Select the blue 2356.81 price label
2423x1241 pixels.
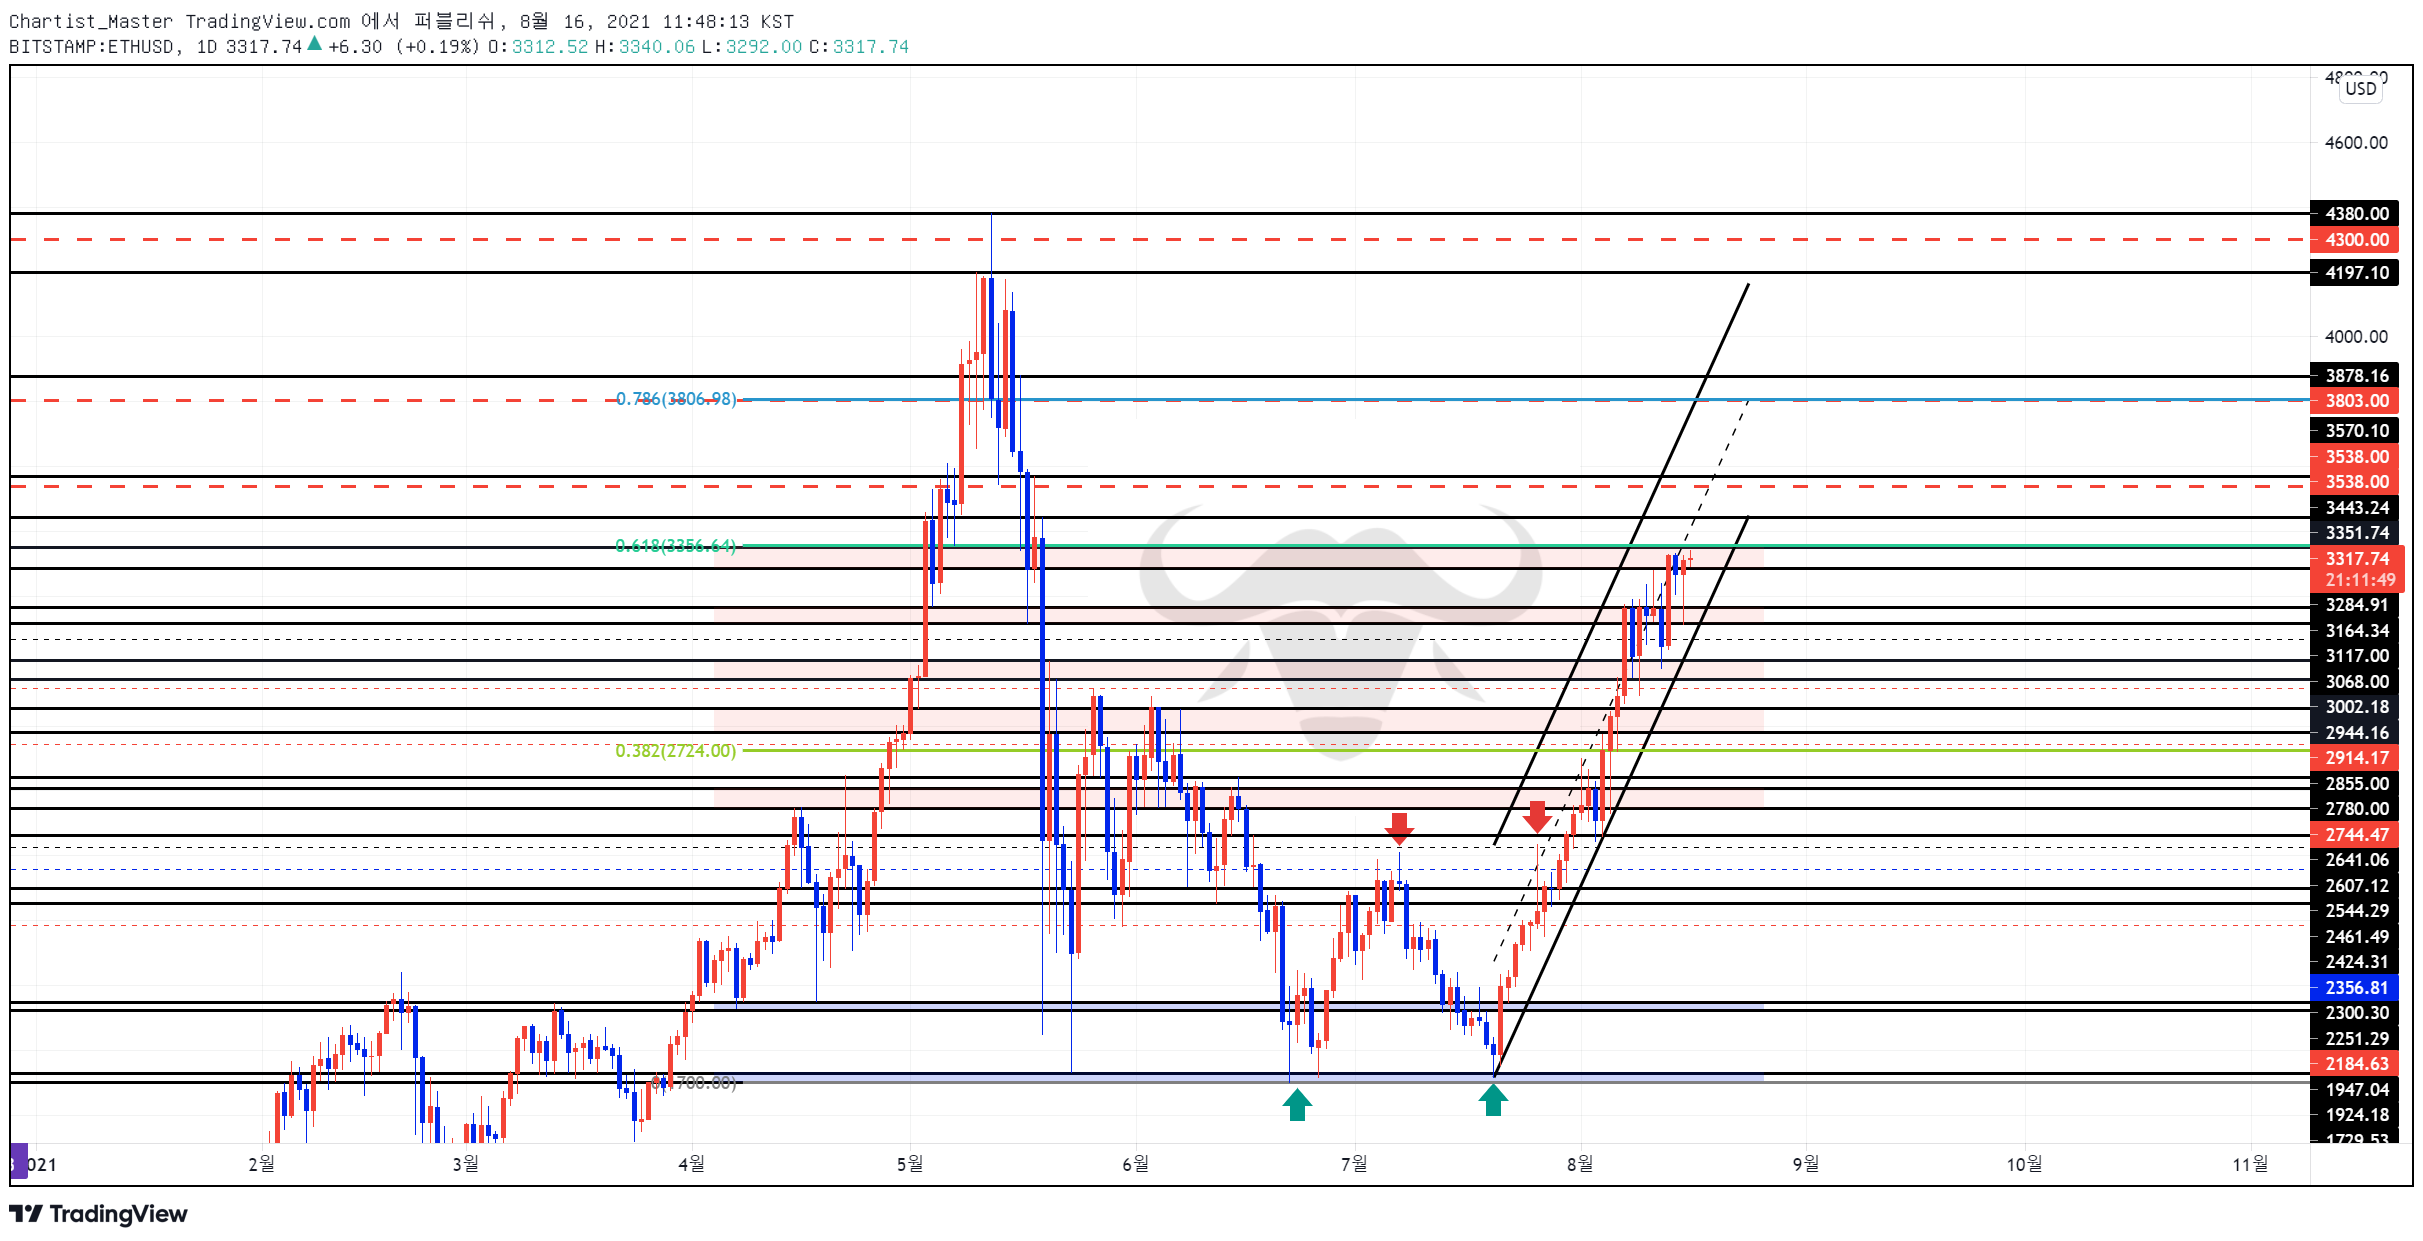(2354, 987)
